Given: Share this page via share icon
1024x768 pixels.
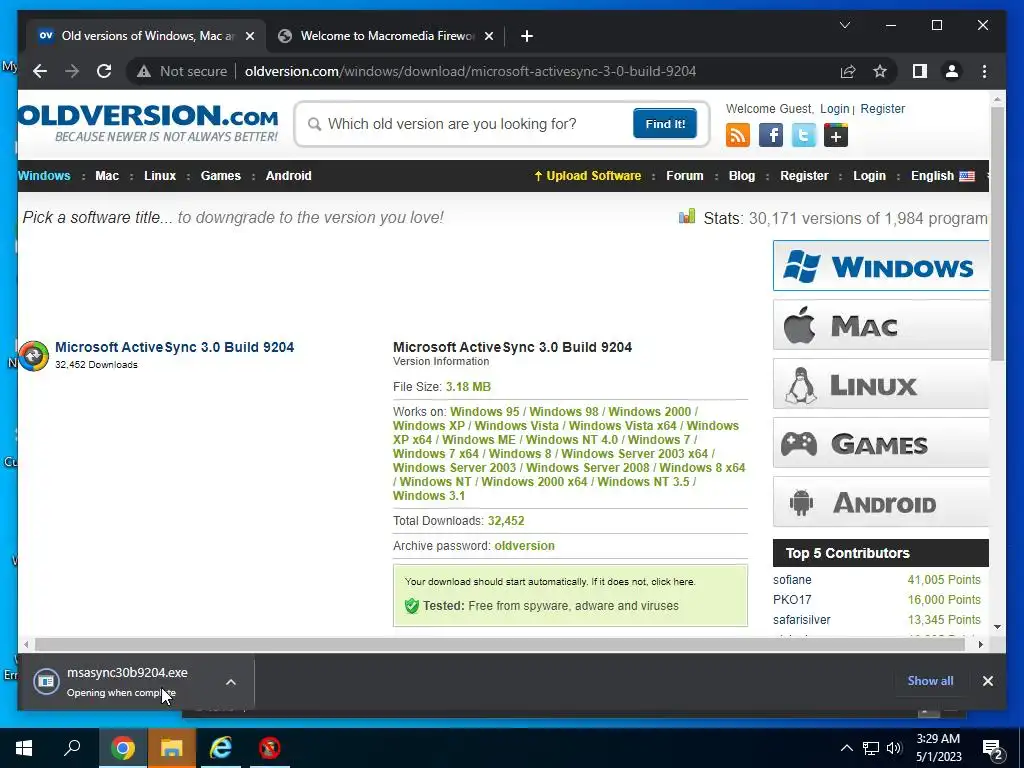Looking at the screenshot, I should 848,71.
